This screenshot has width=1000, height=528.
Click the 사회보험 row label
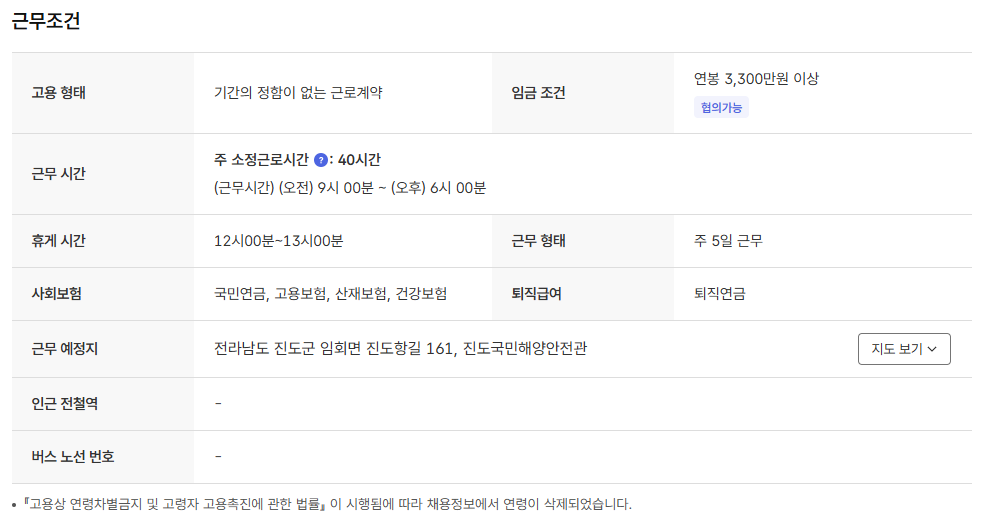coord(57,294)
